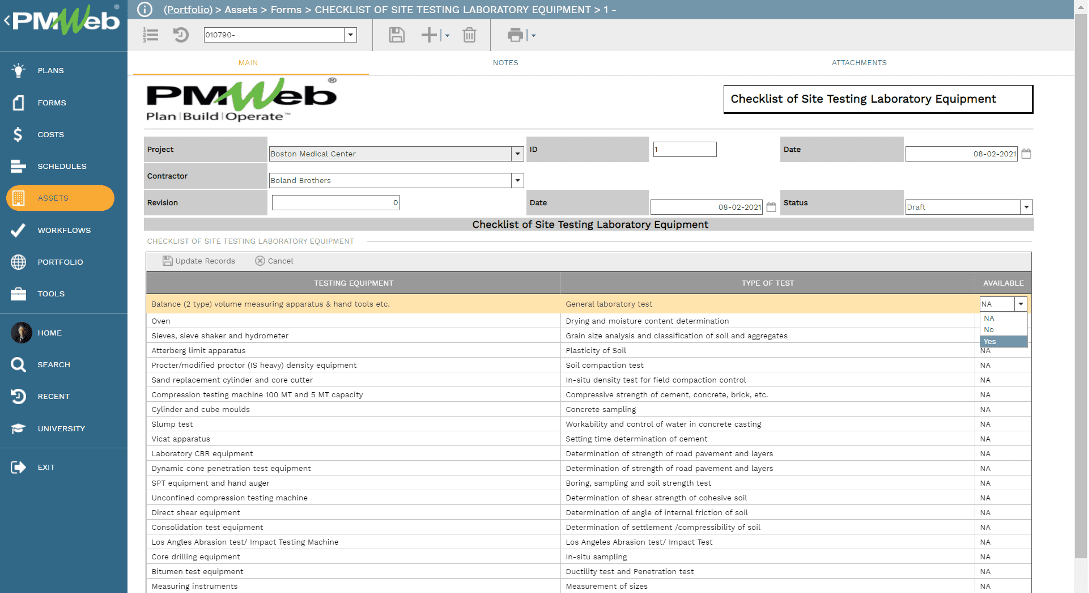
Task: Select 'Yes' in the Available dropdown list
Action: (1002, 341)
